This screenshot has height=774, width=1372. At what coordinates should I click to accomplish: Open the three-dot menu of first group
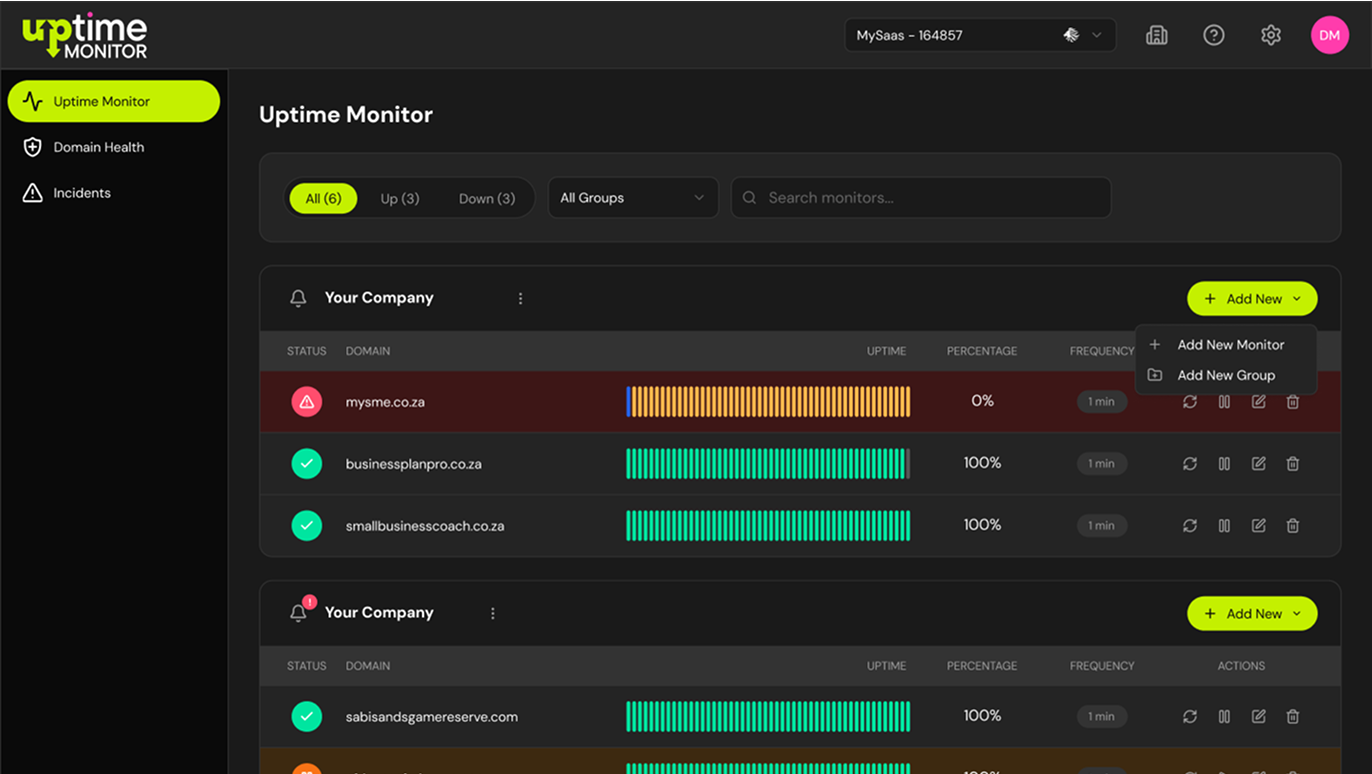point(520,298)
